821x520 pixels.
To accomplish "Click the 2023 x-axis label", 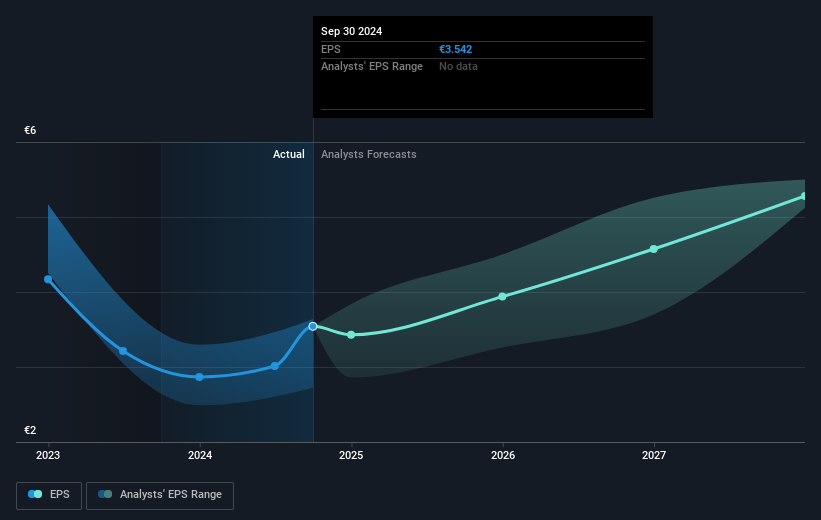I will [x=48, y=456].
